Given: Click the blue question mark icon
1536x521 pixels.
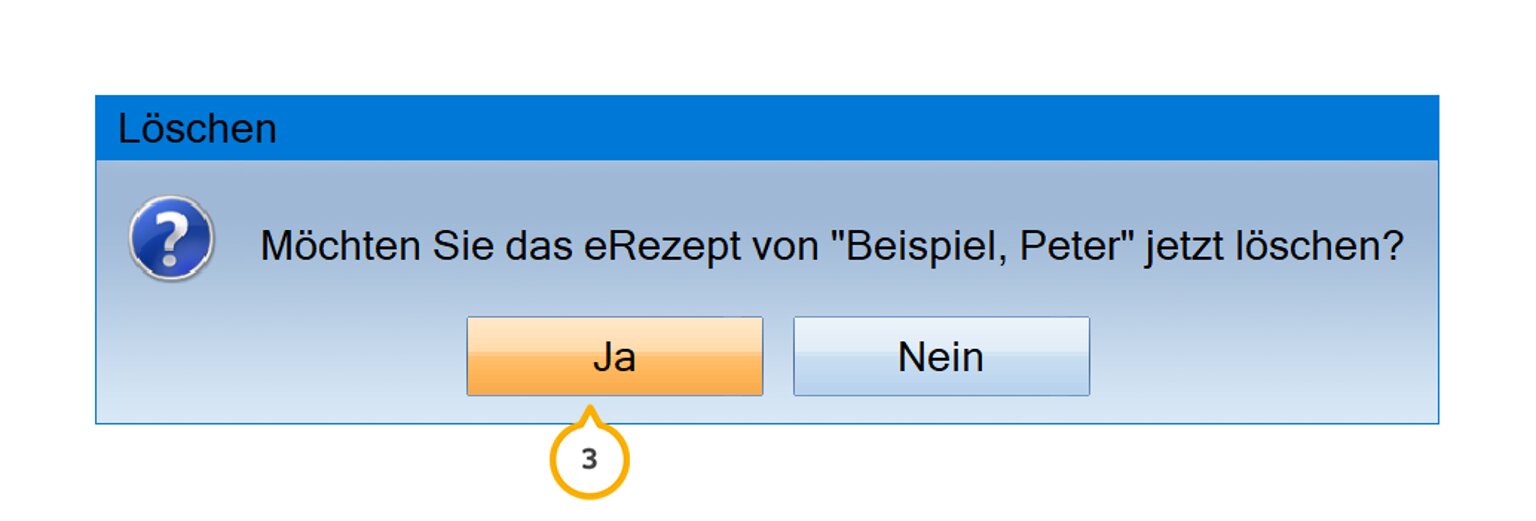Looking at the screenshot, I should [171, 239].
